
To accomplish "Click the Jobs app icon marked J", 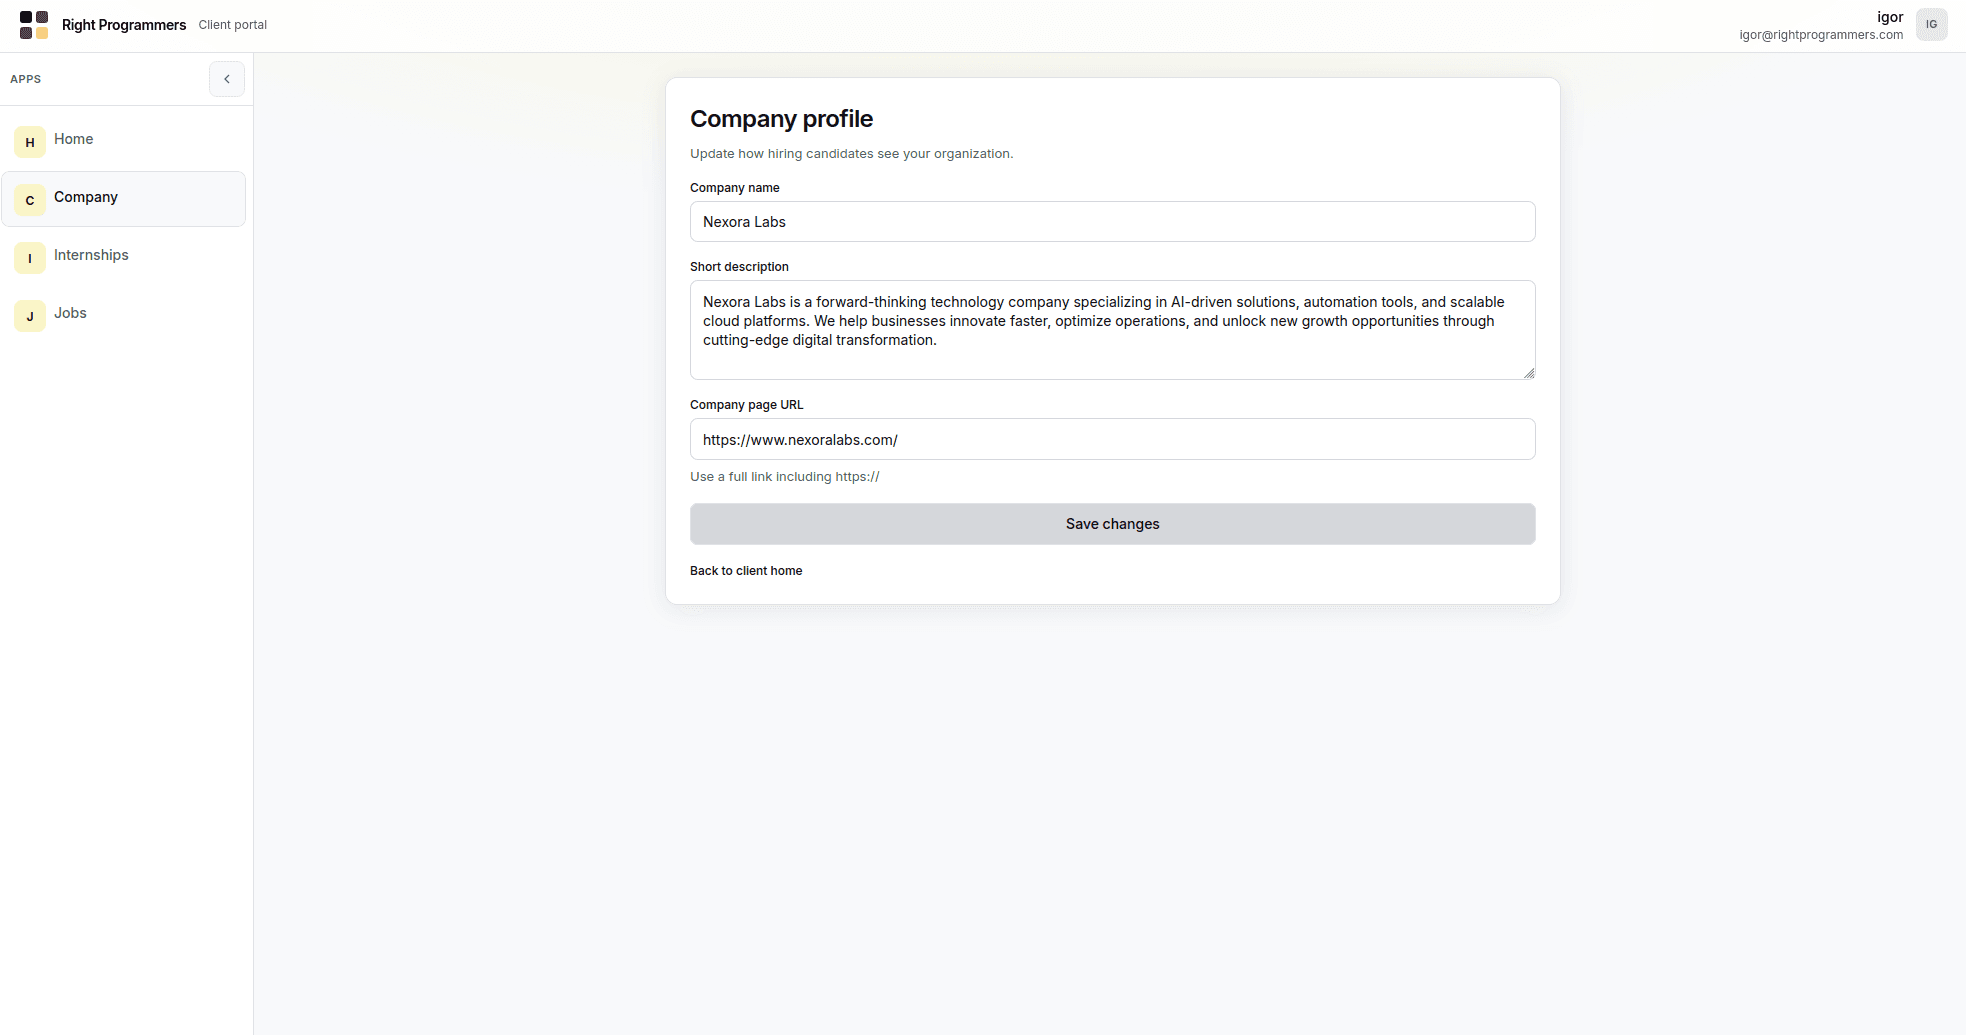I will point(29,316).
